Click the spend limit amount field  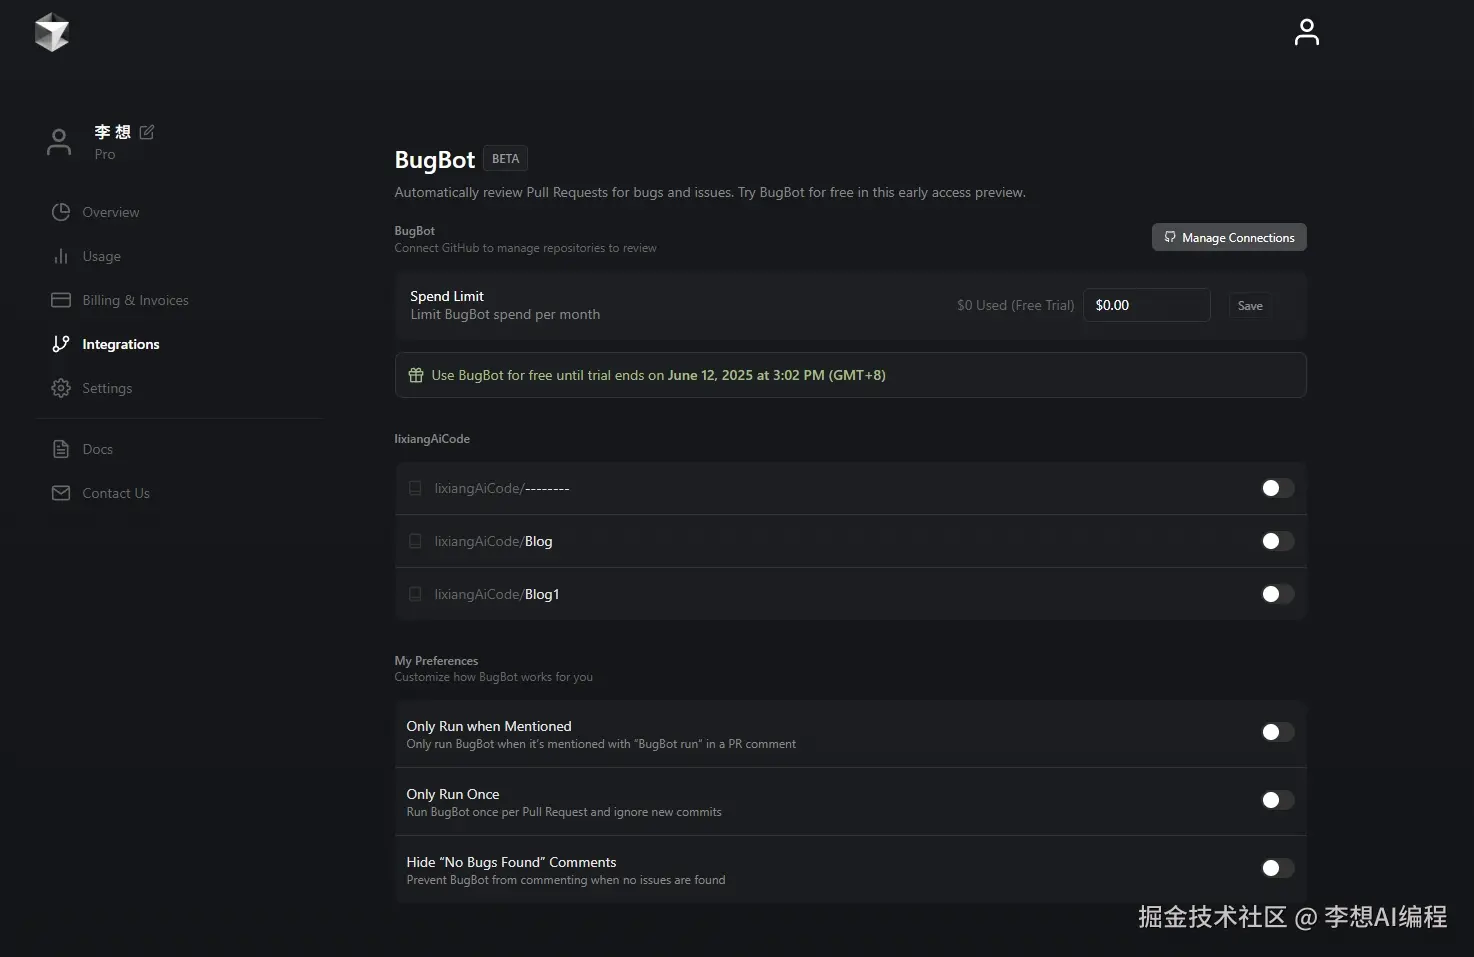pos(1146,305)
